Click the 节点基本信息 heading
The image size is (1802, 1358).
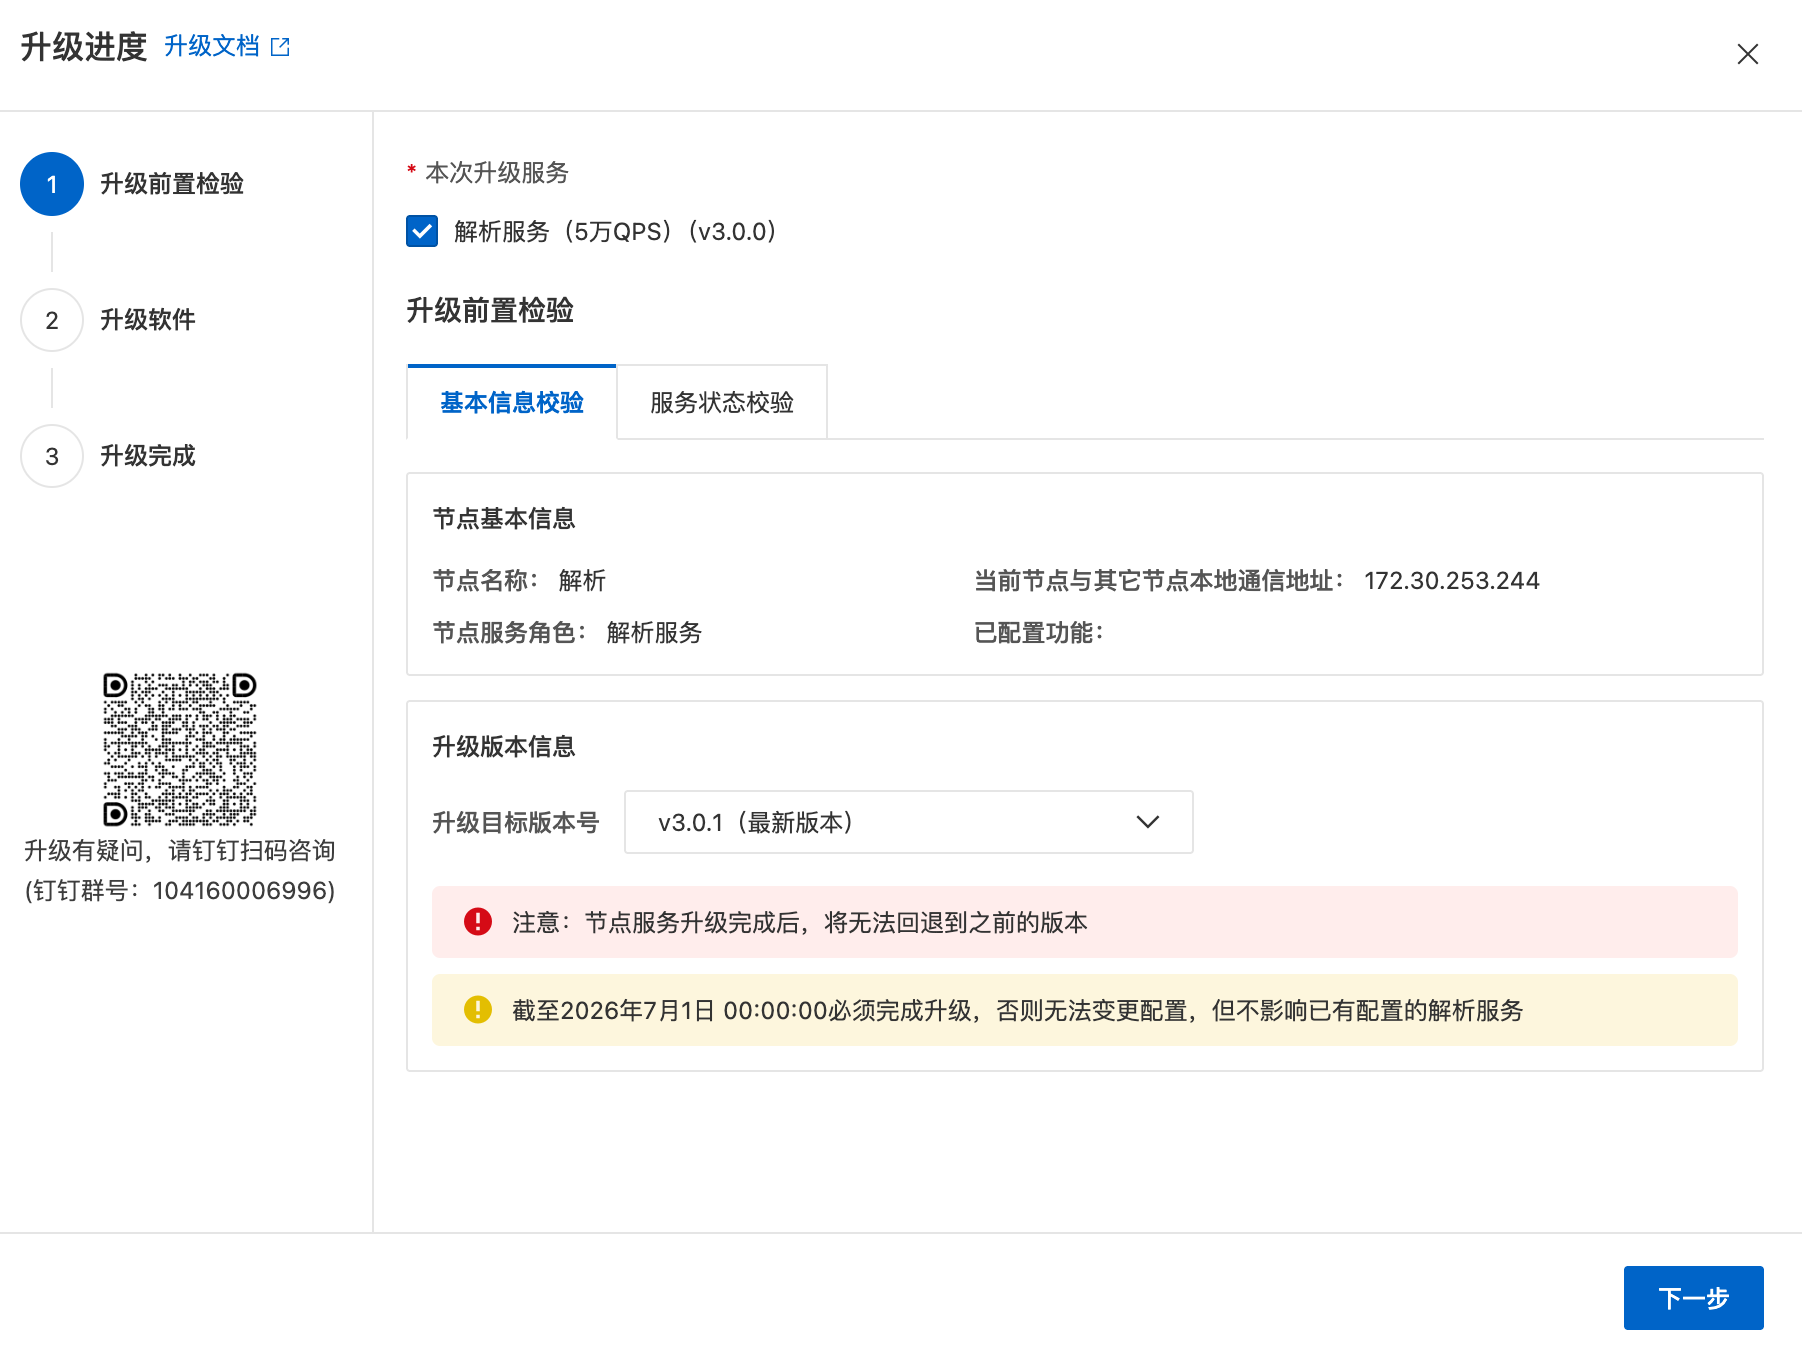tap(504, 519)
